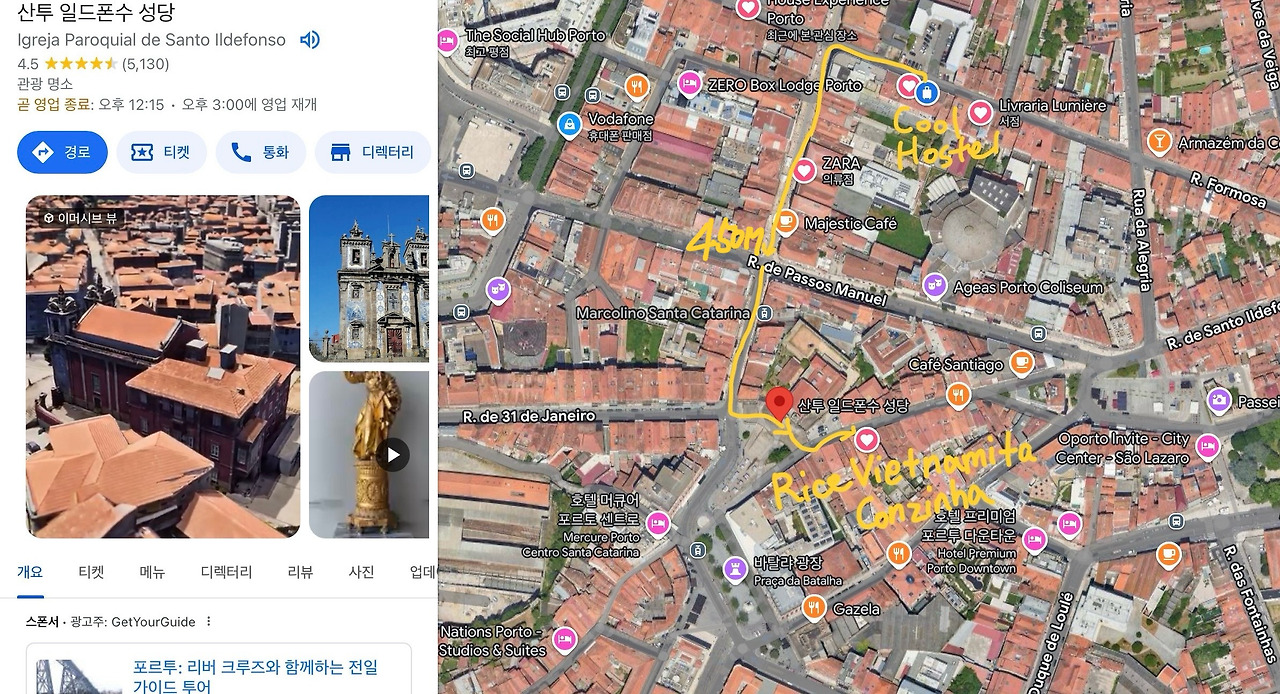Click the Nations Porto Studios hotel marker
Image resolution: width=1280 pixels, height=694 pixels.
[x=564, y=639]
